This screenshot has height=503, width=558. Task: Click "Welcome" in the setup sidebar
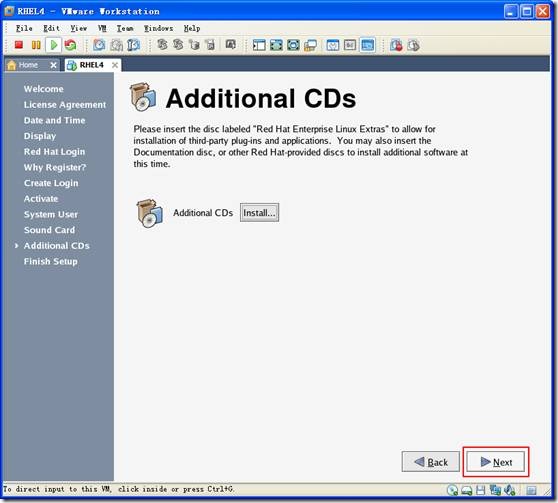[x=44, y=89]
